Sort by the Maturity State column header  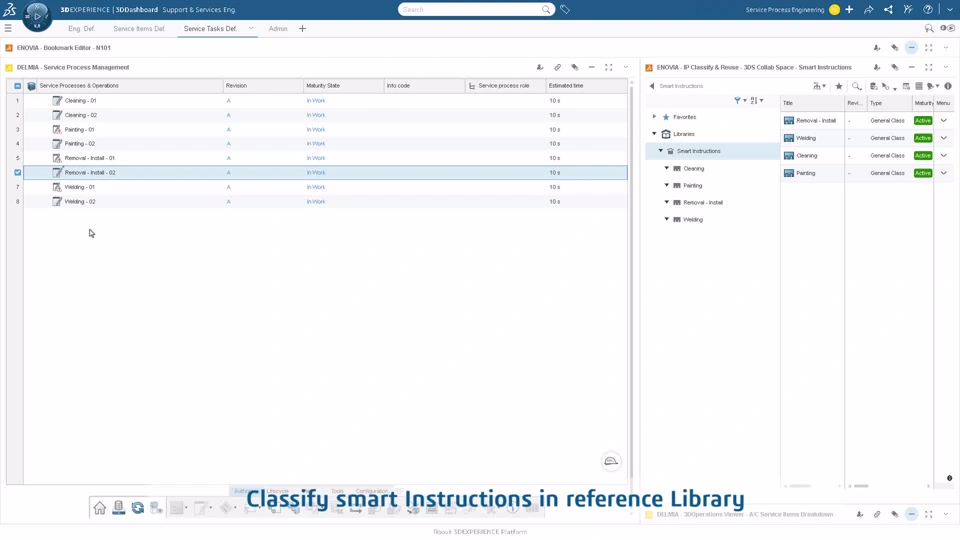pyautogui.click(x=343, y=86)
